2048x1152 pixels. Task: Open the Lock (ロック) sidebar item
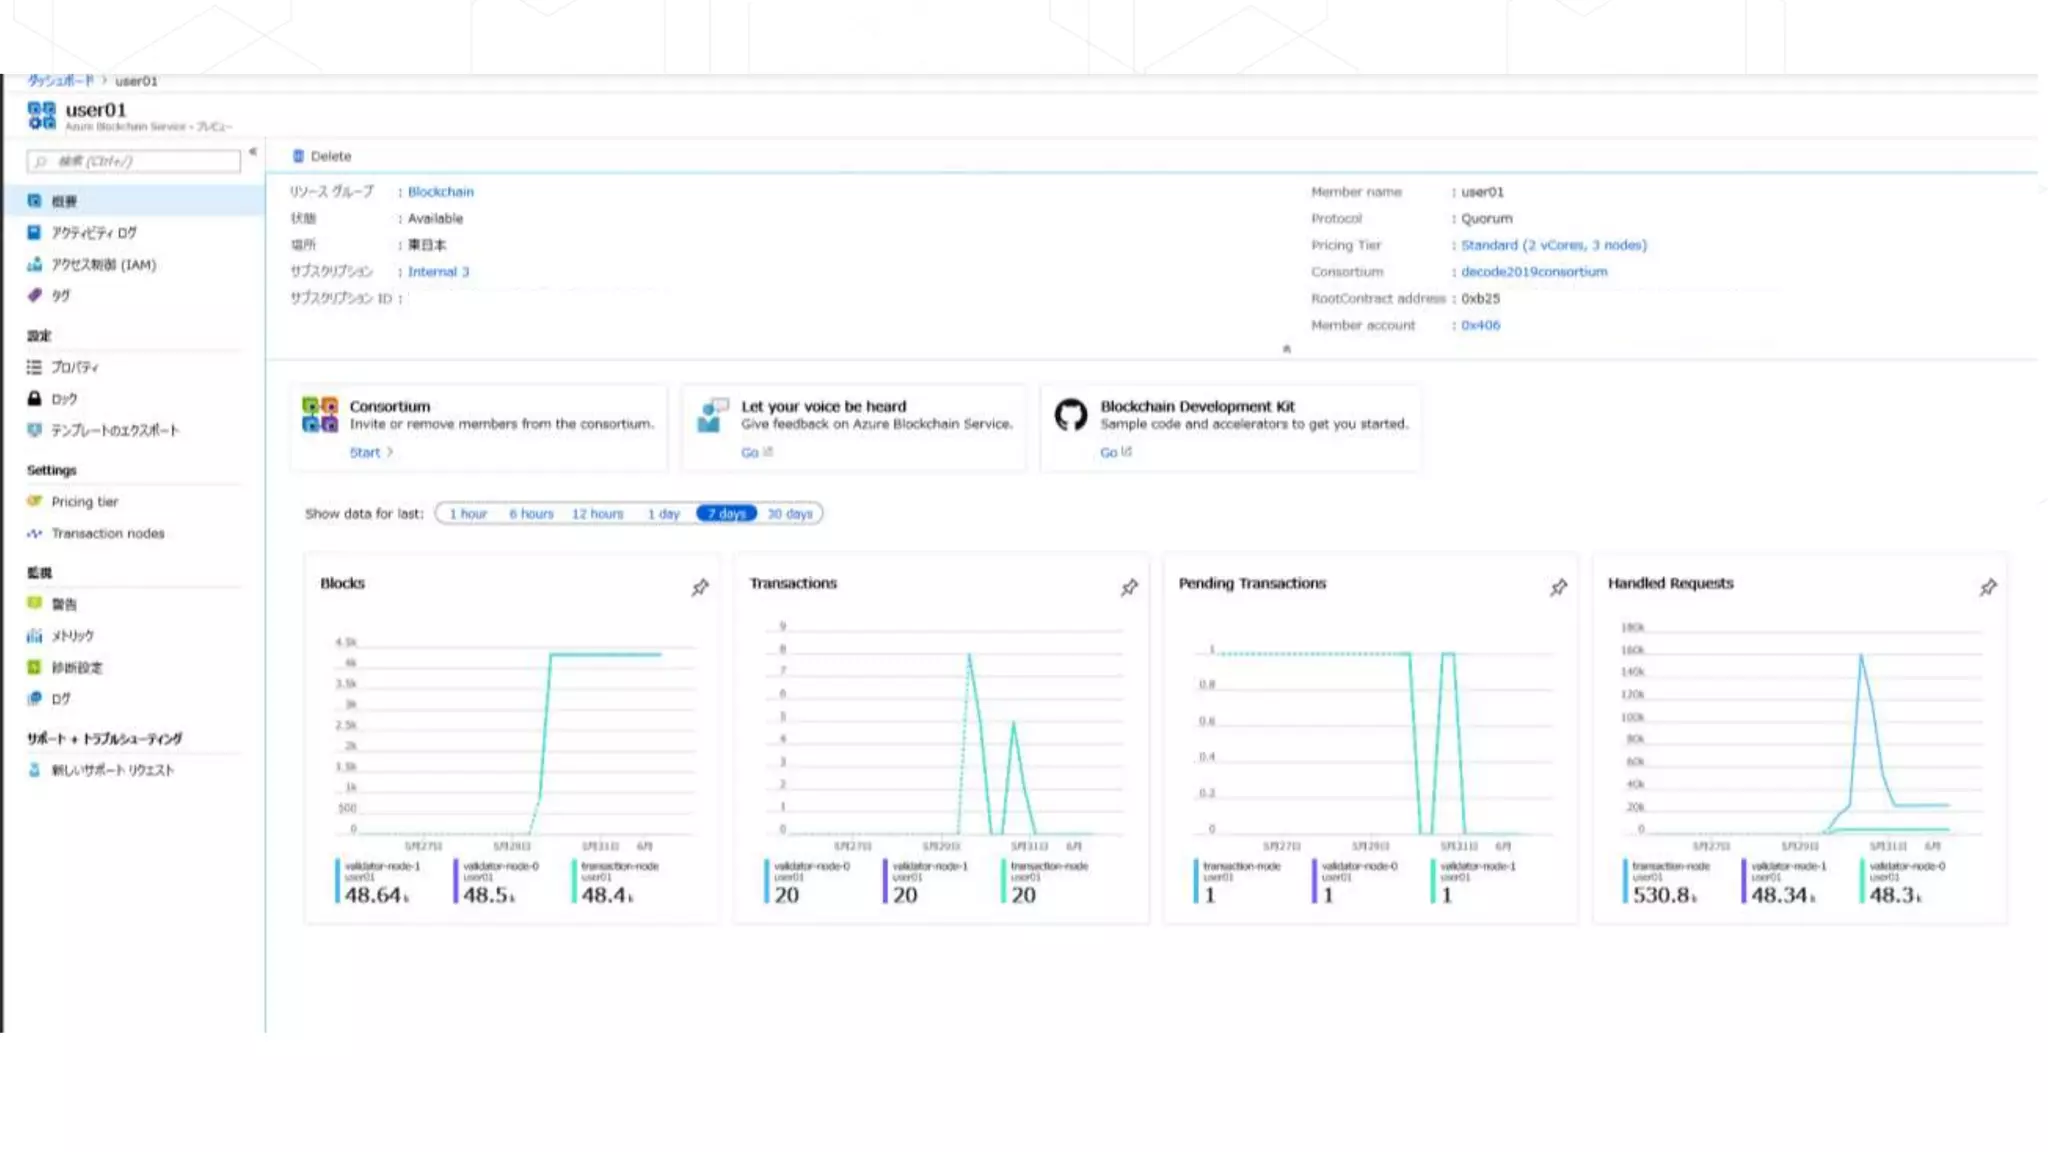click(64, 399)
